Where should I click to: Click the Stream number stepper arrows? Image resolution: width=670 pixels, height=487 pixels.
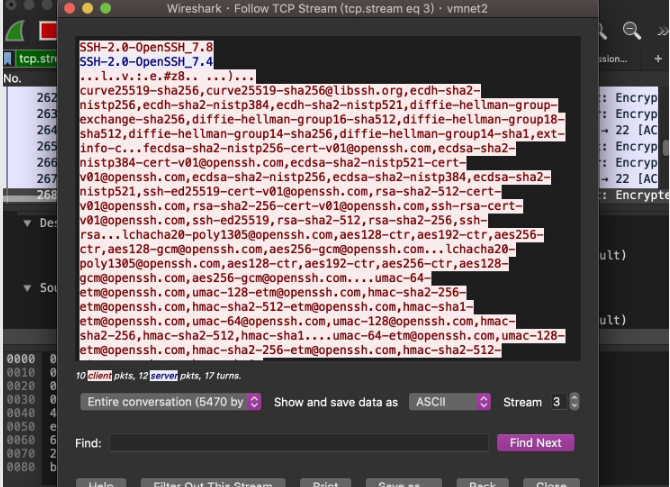tap(574, 402)
